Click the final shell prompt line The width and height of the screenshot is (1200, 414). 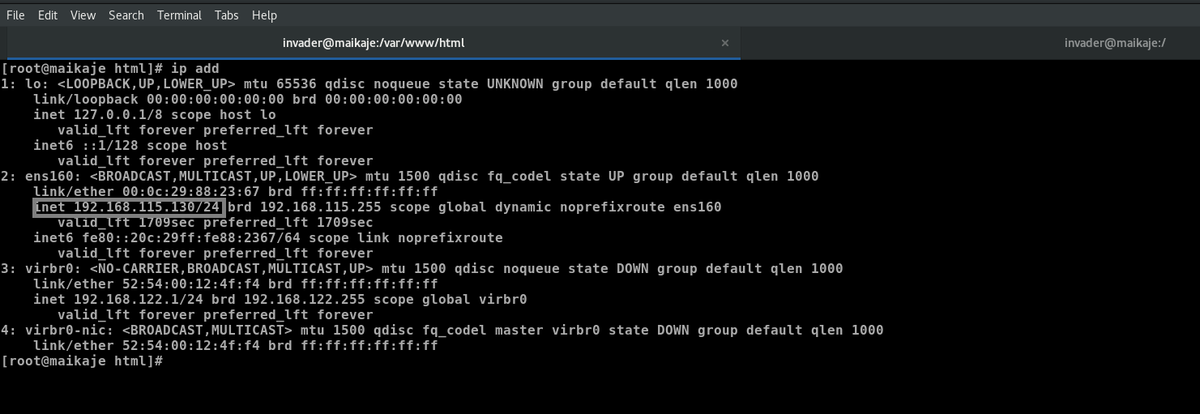[x=82, y=360]
